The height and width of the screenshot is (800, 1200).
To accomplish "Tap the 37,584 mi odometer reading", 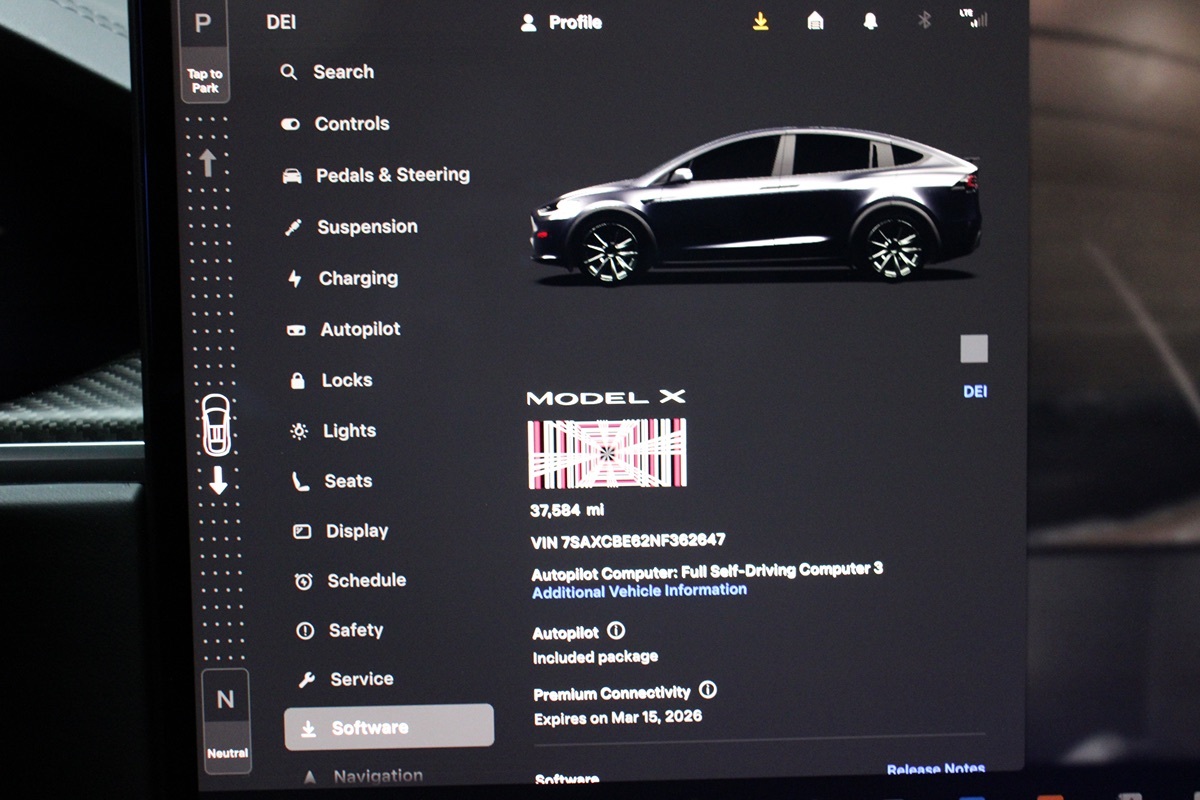I will [x=567, y=511].
